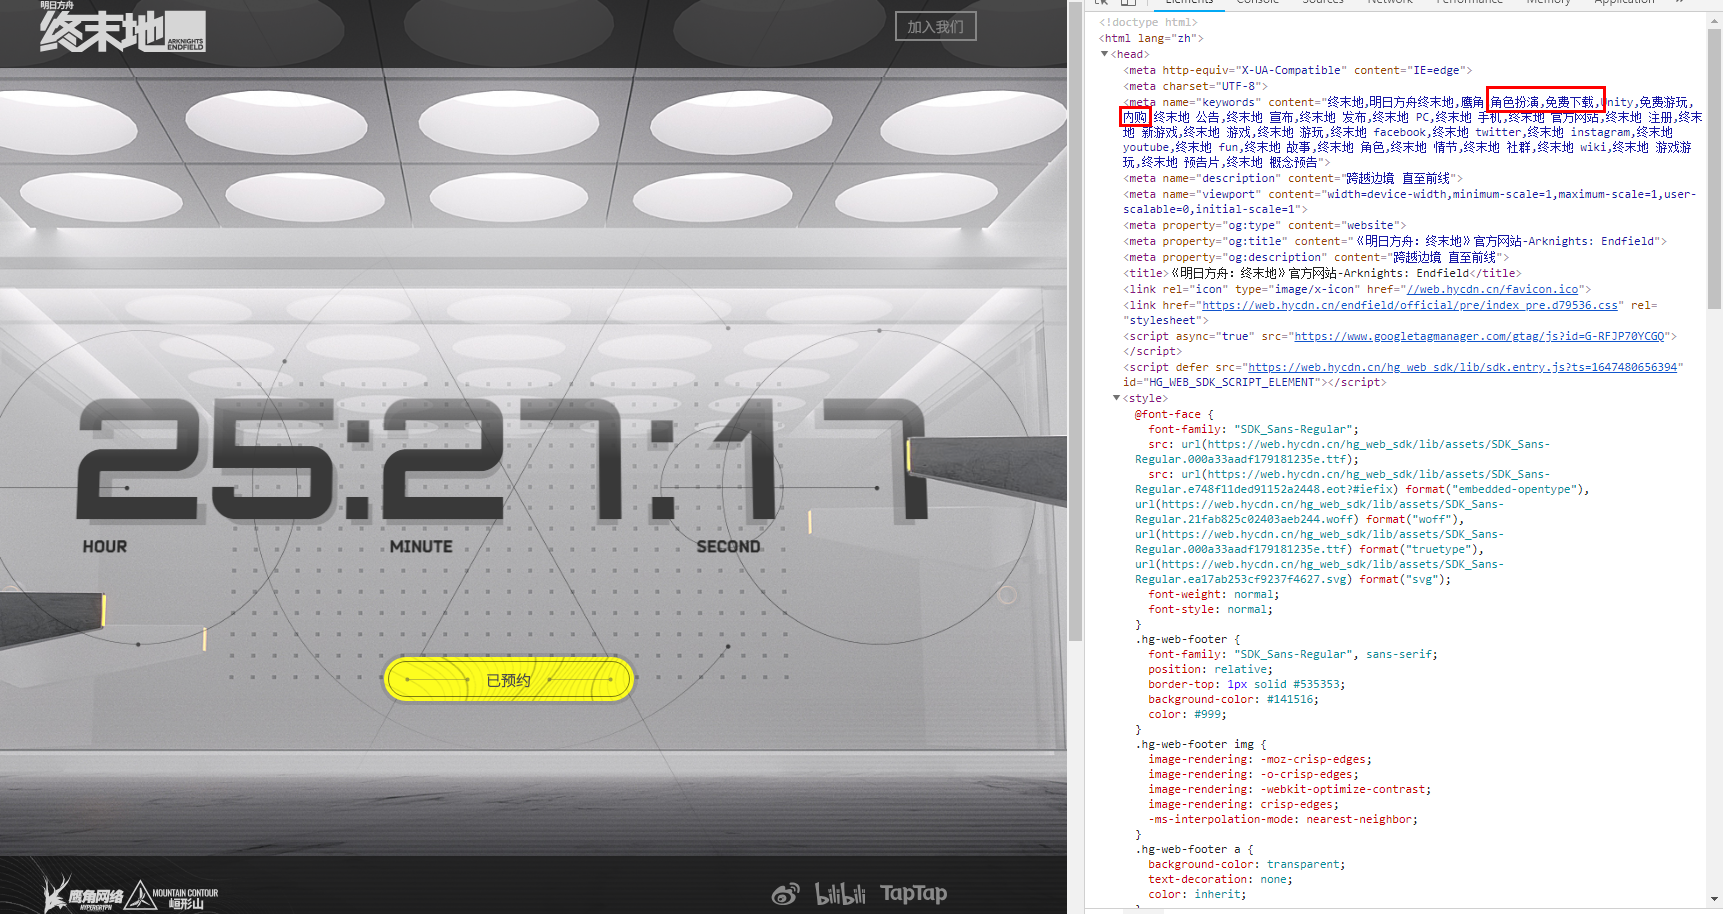Click the countdown hour digits 25
1723x914 pixels.
coord(205,458)
